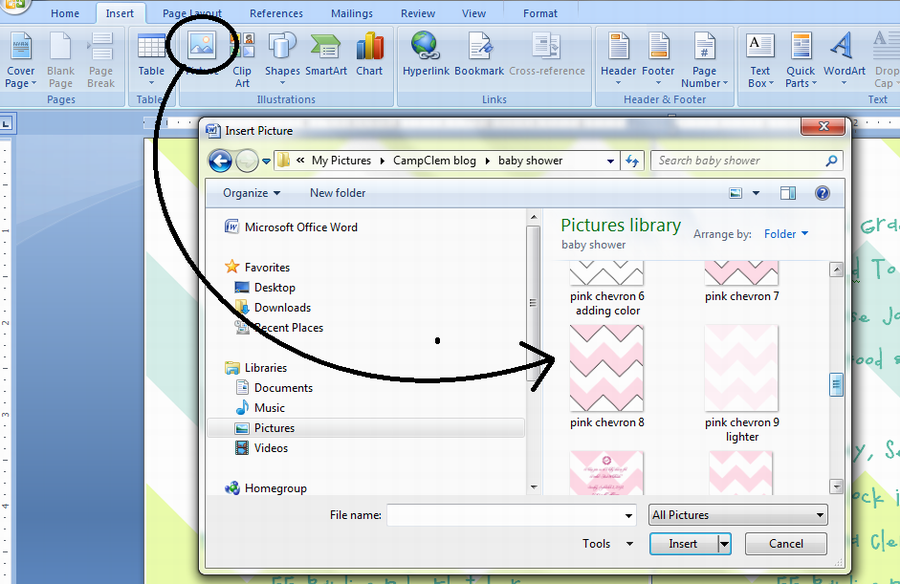This screenshot has height=584, width=900.
Task: Open the All Pictures file type dropdown
Action: [738, 515]
